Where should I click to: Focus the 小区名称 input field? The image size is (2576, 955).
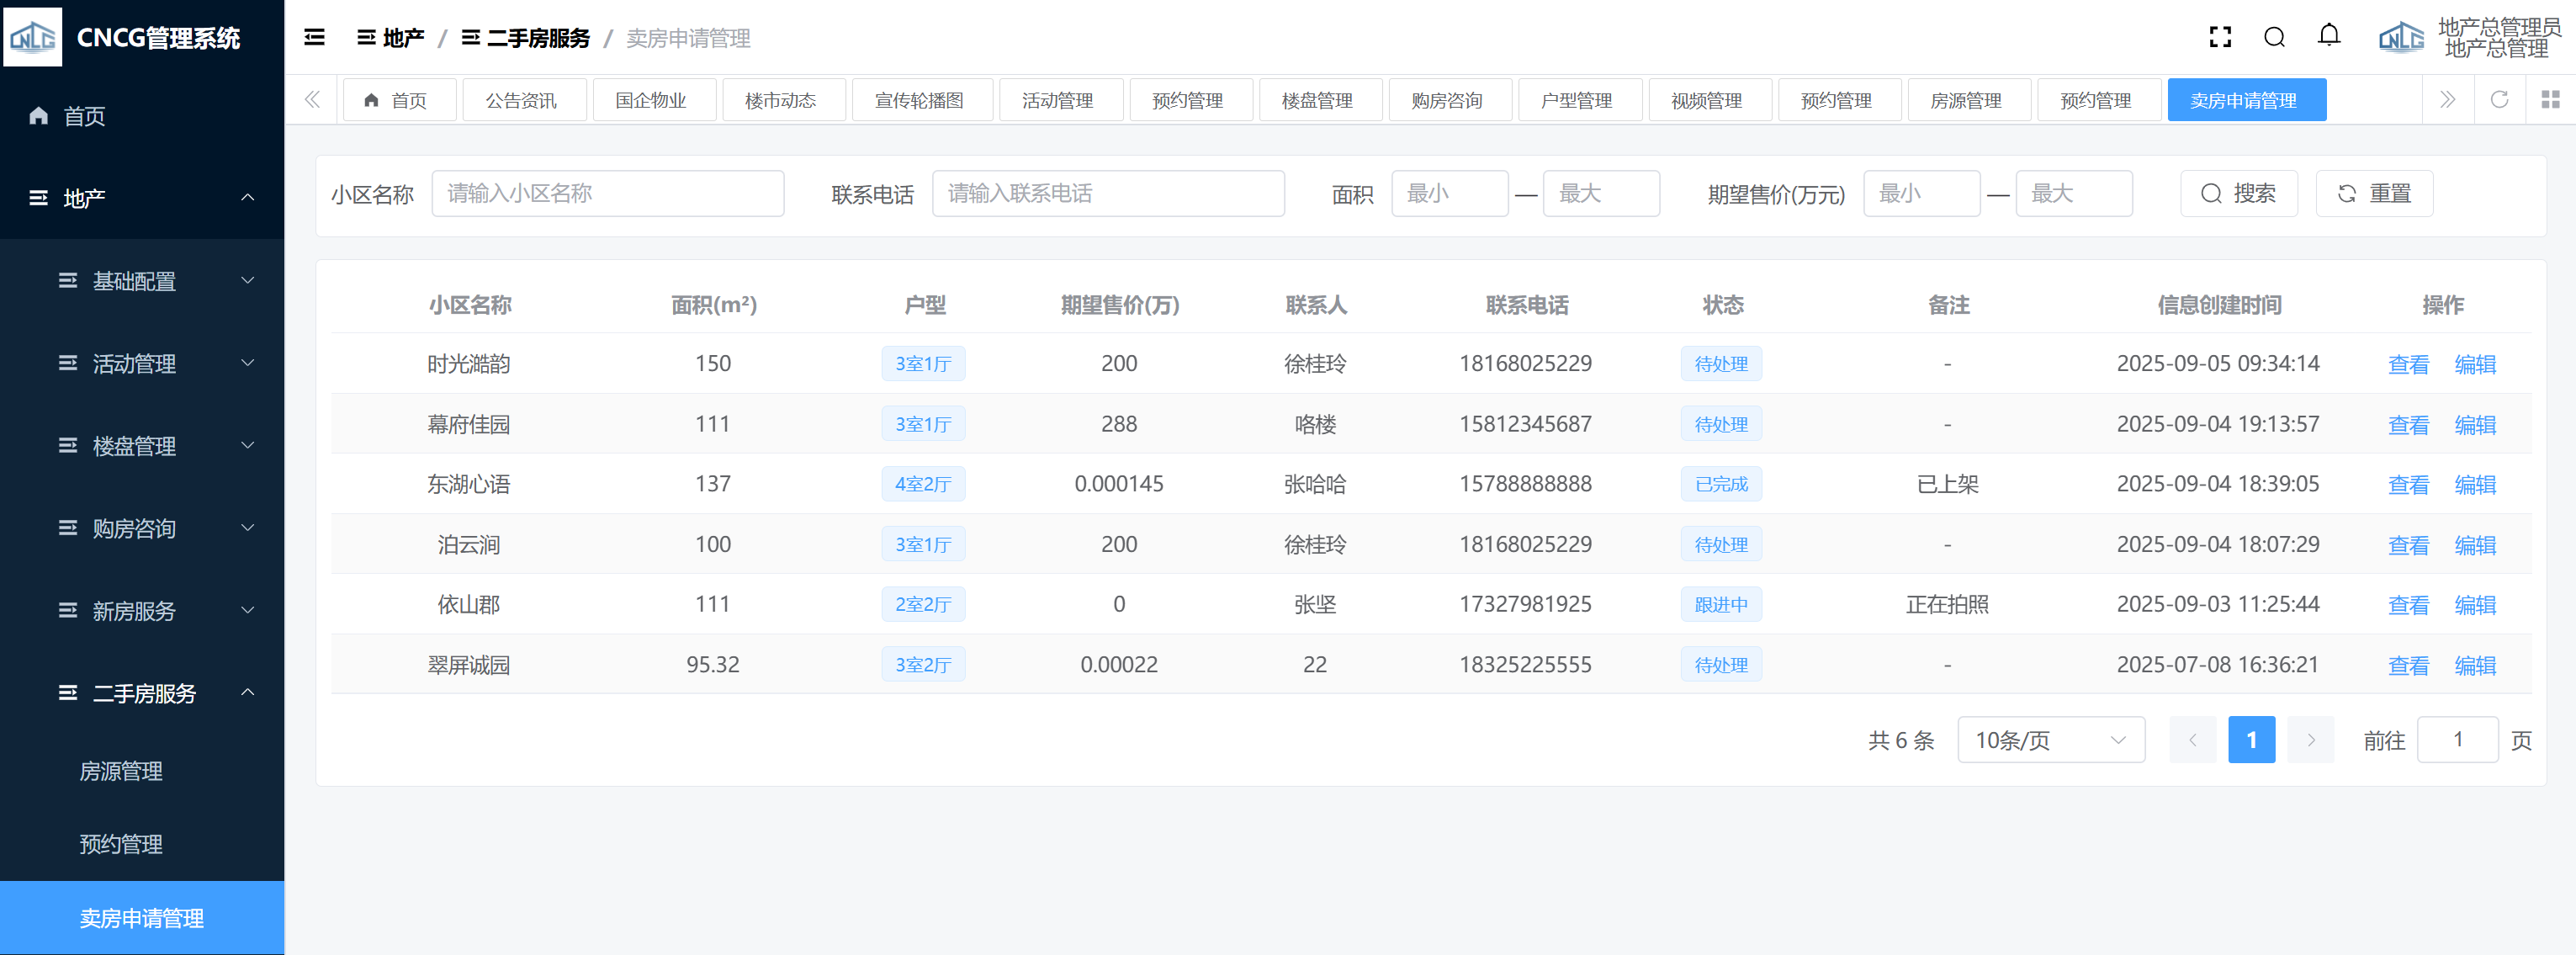click(607, 193)
